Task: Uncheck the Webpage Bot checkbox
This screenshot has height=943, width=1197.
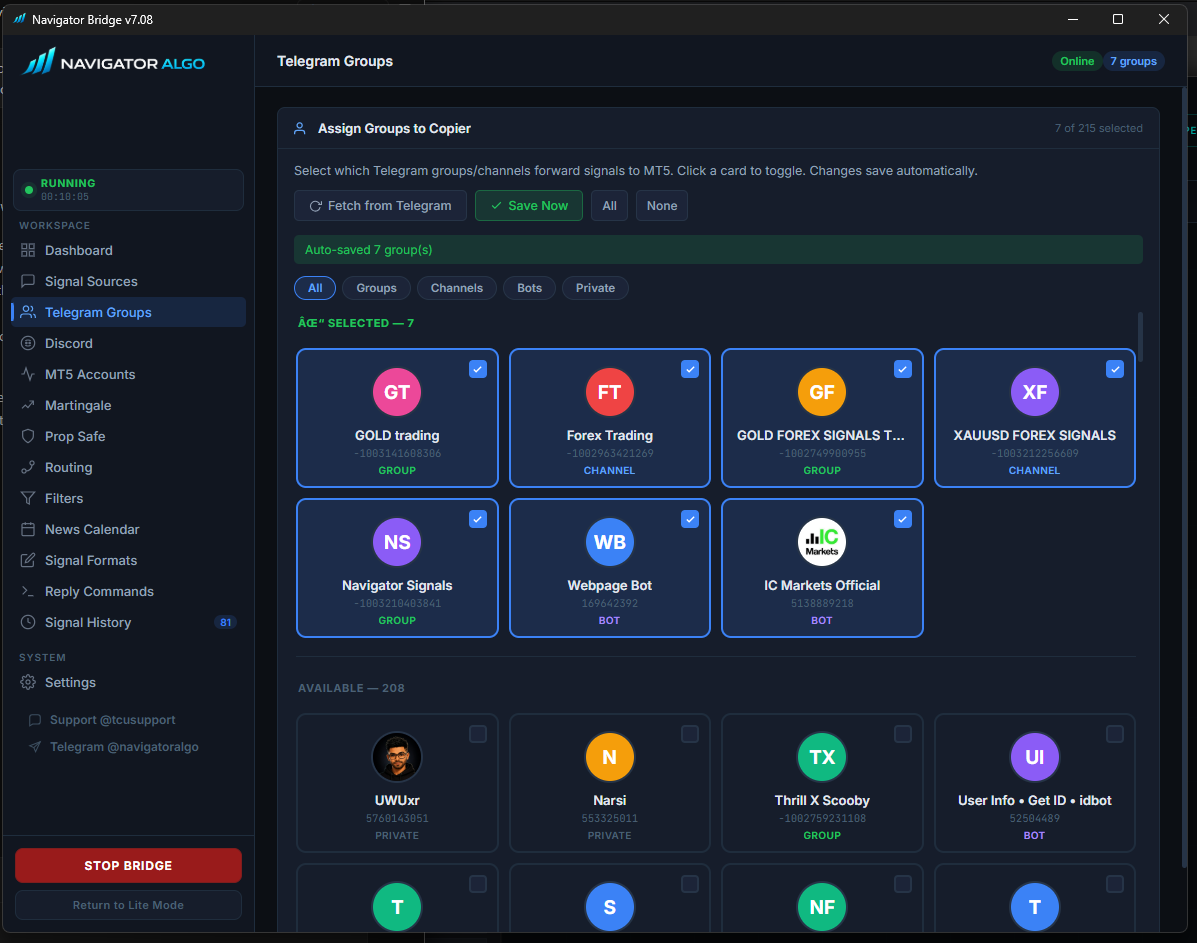Action: pos(690,519)
